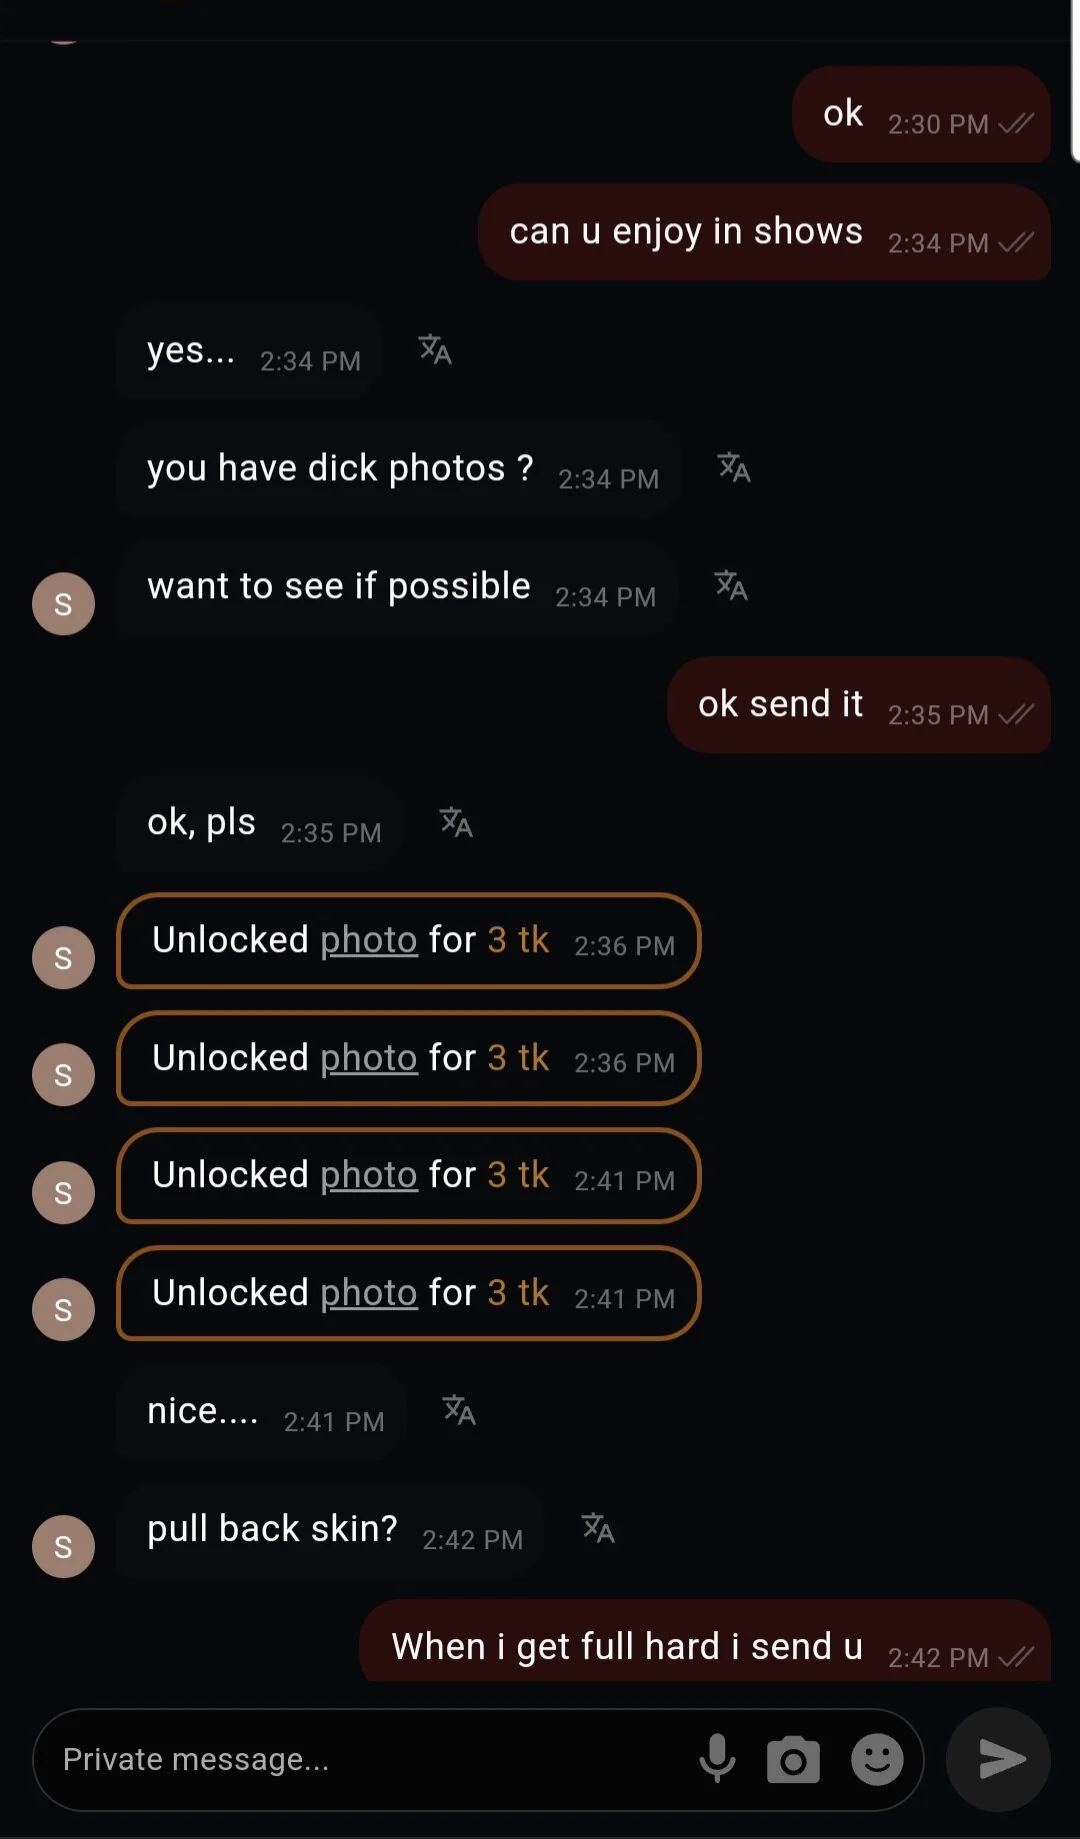This screenshot has width=1080, height=1839.
Task: Tap the S avatar beside "pull back skin?"
Action: click(63, 1546)
